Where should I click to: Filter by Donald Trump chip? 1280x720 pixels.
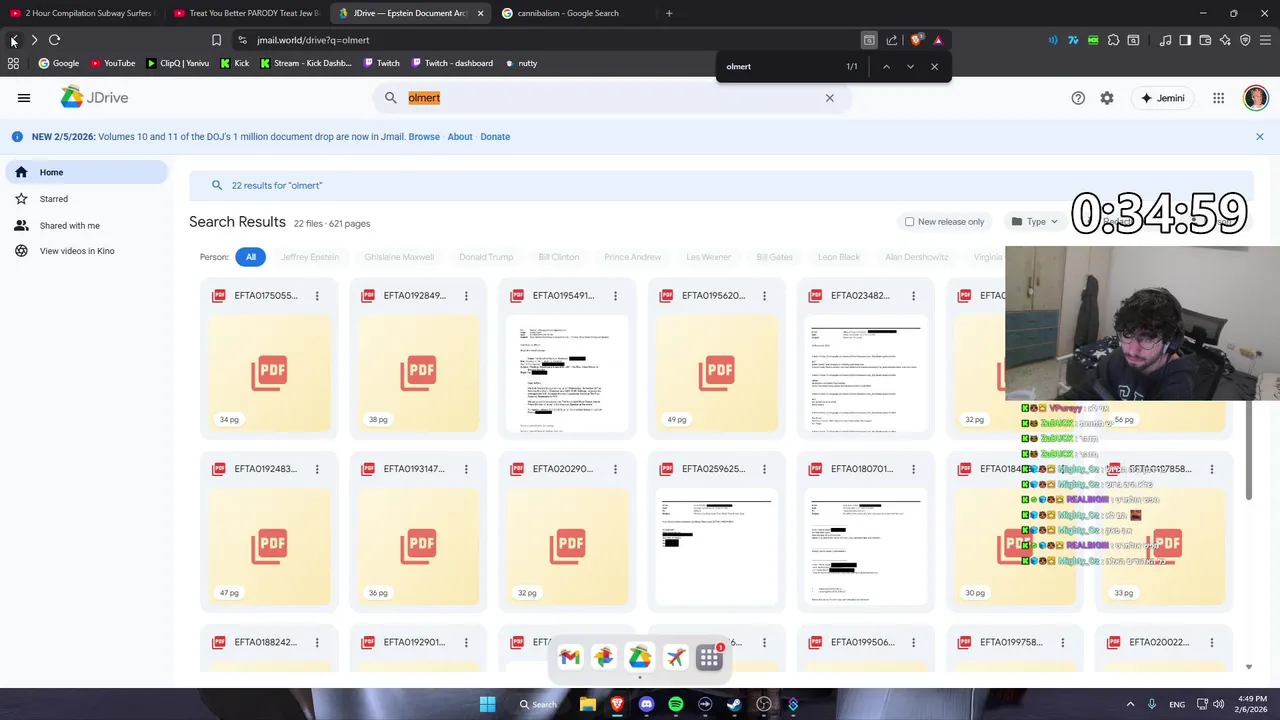point(486,257)
